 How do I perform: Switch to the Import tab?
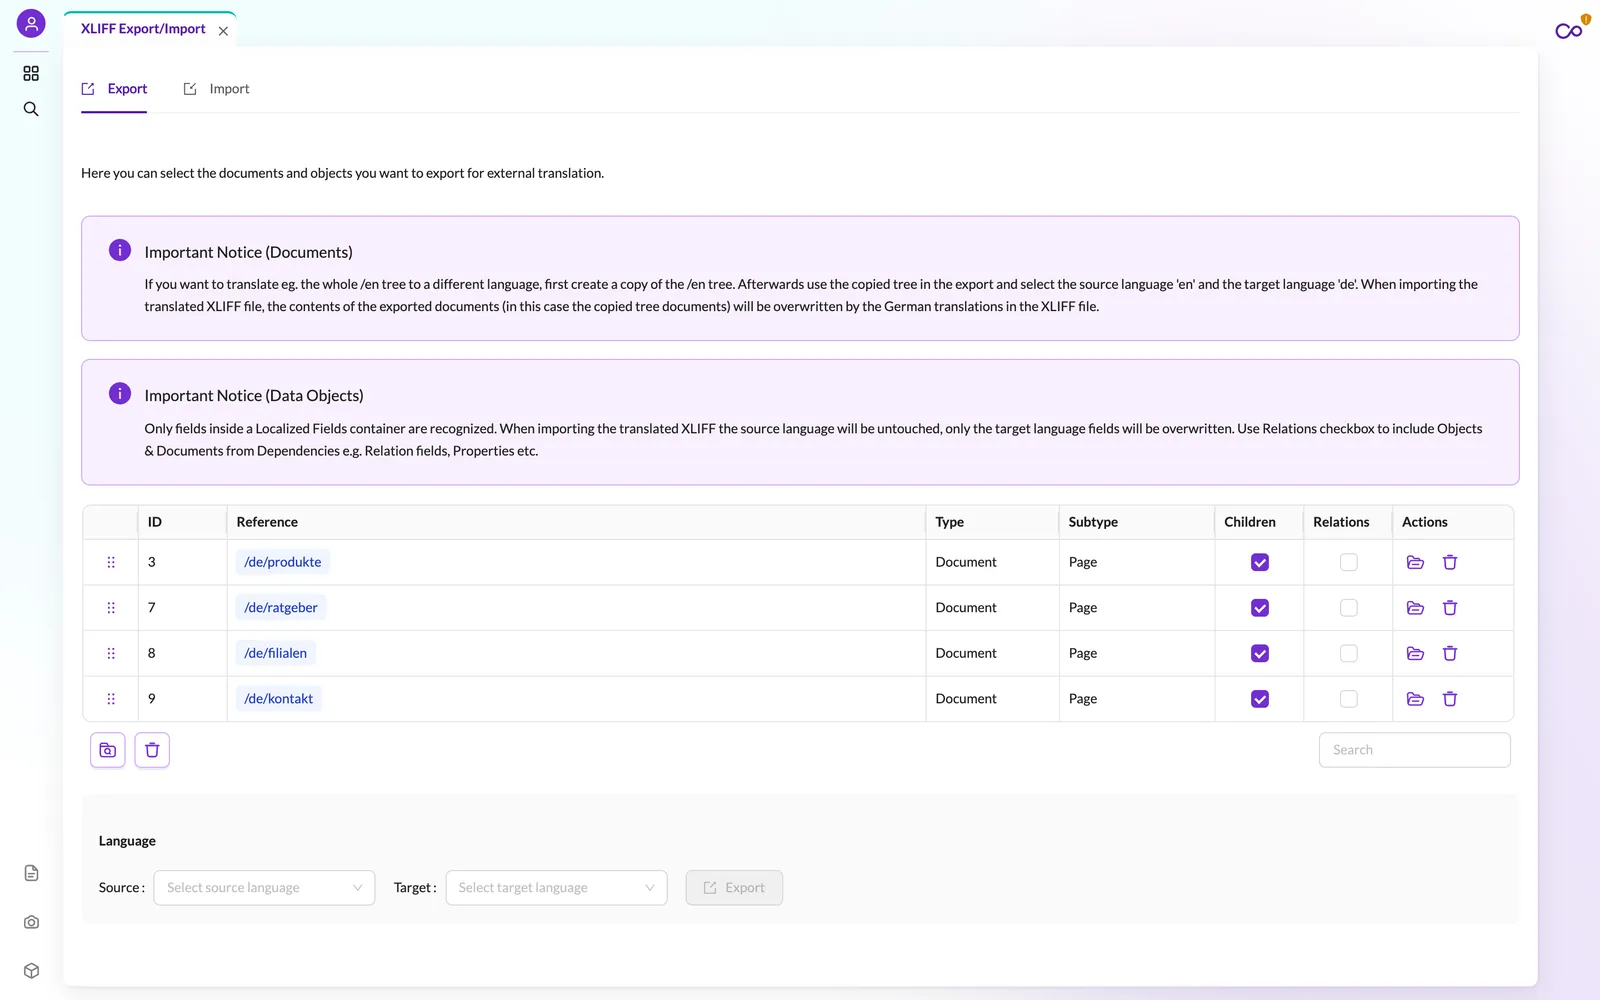coord(217,89)
